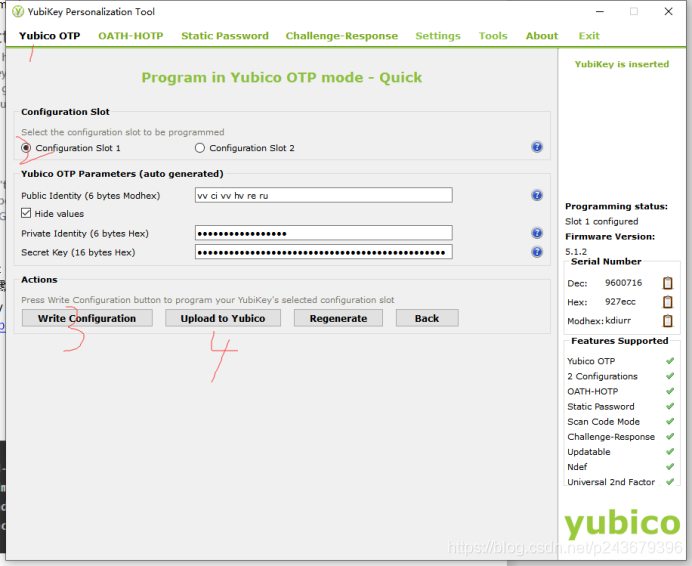
Task: Click Exit in the menu bar
Action: coord(589,36)
